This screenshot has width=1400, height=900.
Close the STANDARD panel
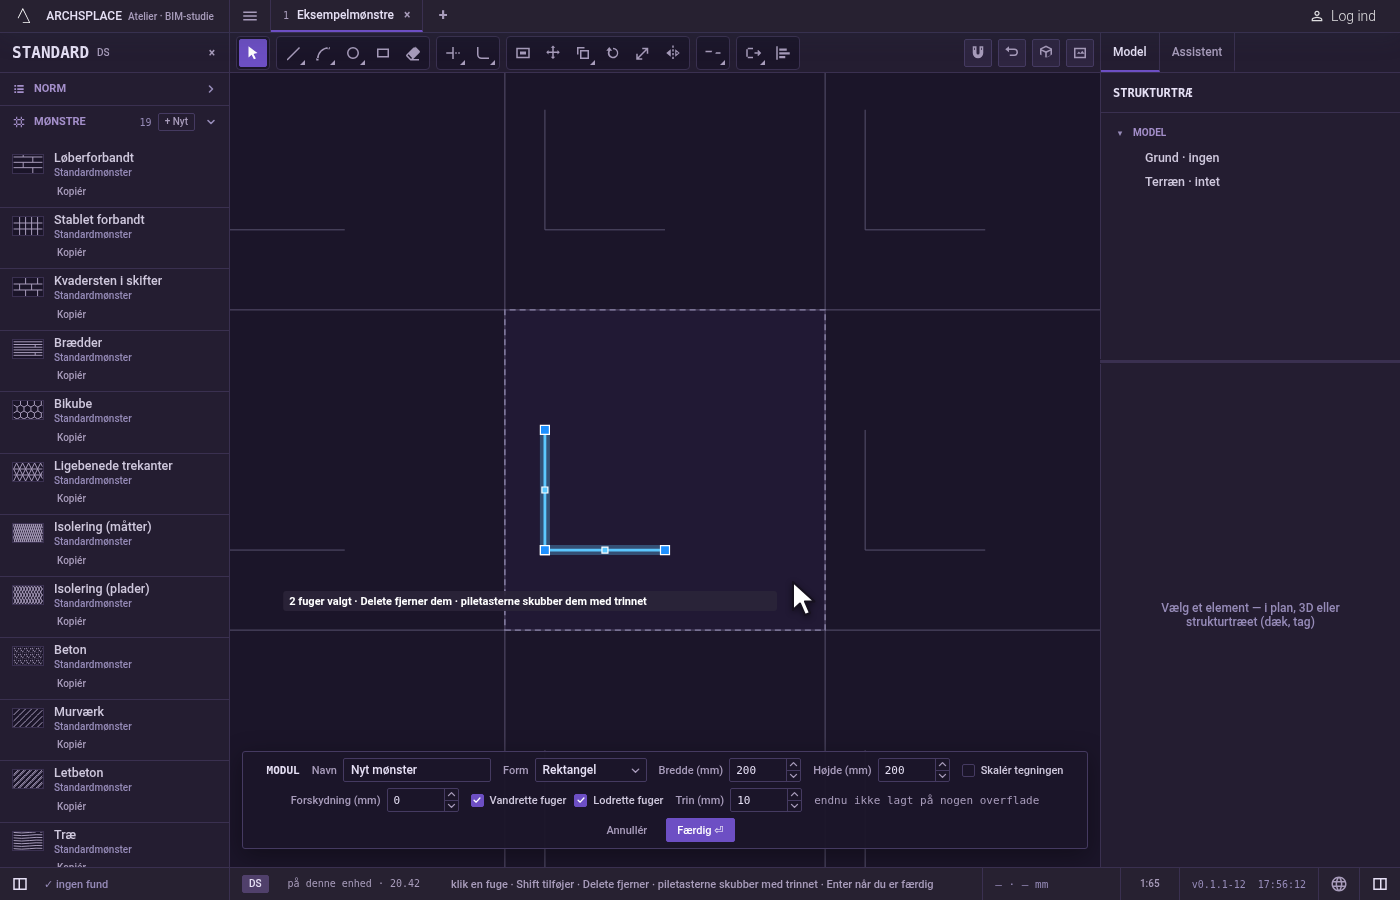(211, 53)
